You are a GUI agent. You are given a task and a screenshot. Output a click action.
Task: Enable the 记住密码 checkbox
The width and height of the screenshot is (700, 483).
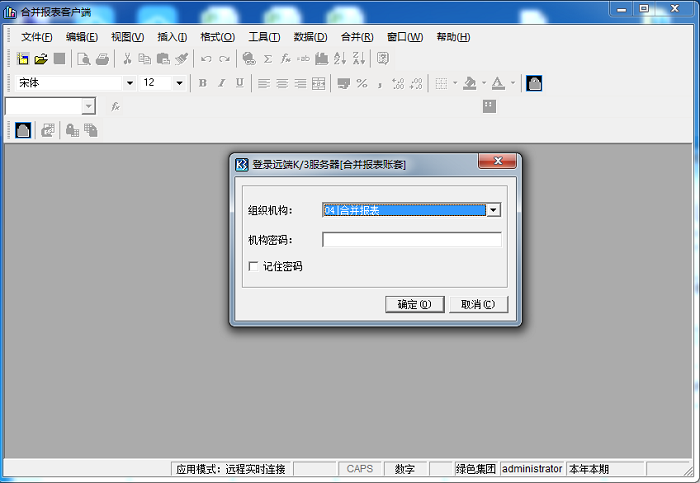(x=253, y=266)
